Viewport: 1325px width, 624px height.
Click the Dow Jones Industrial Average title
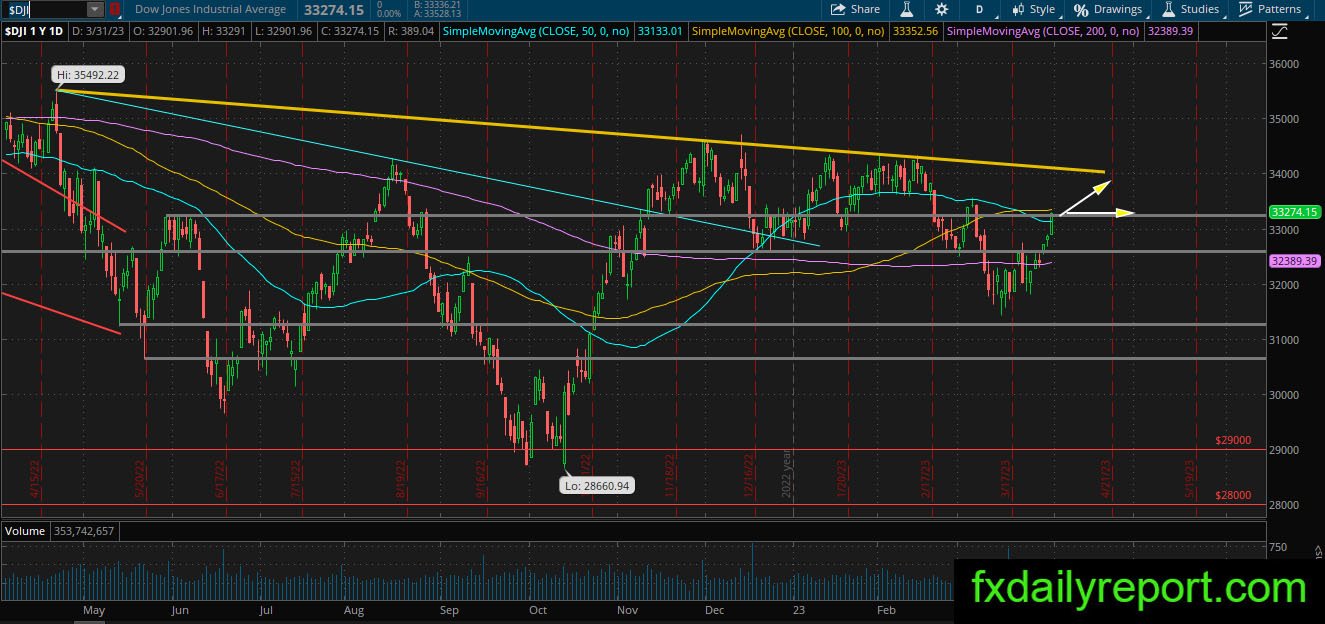[x=210, y=9]
